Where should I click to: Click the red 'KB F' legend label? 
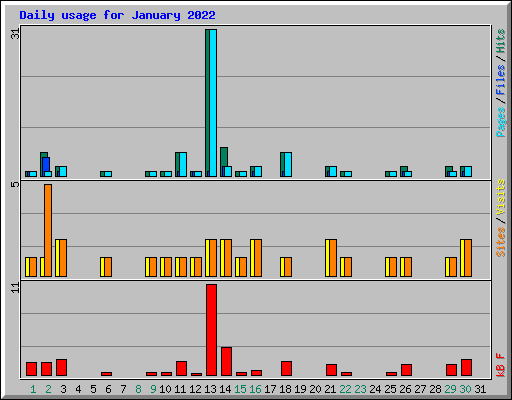click(x=501, y=365)
